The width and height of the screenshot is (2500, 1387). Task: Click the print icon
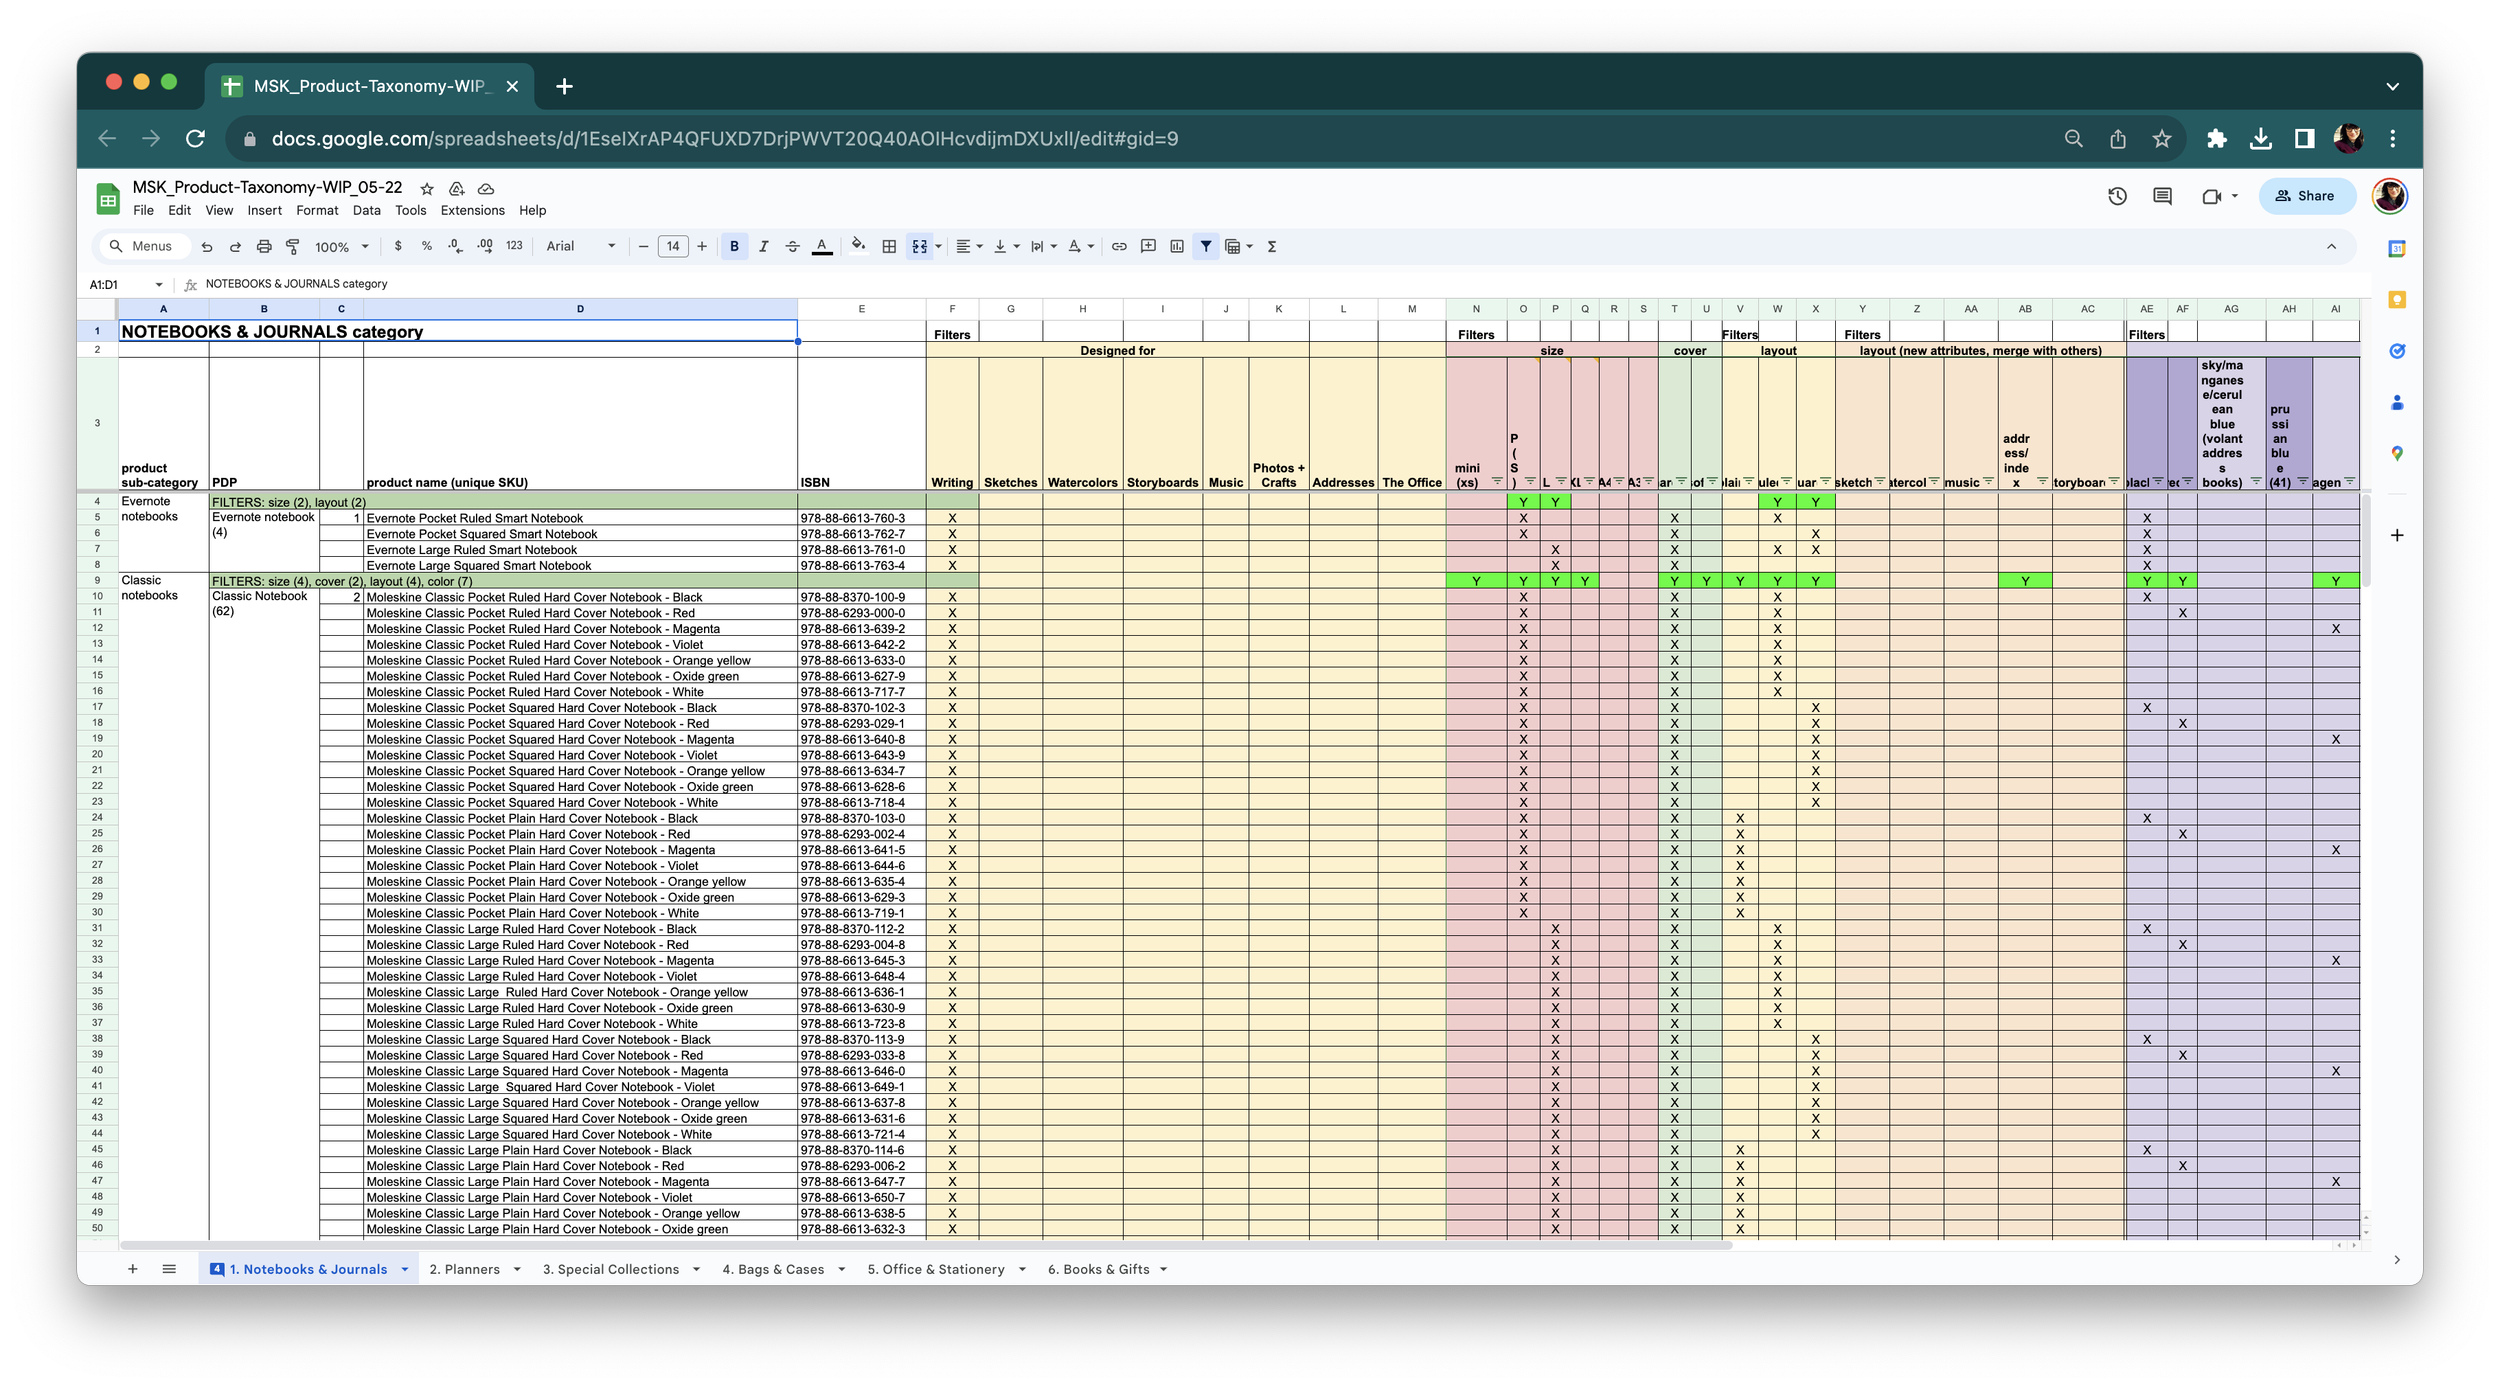[x=264, y=246]
